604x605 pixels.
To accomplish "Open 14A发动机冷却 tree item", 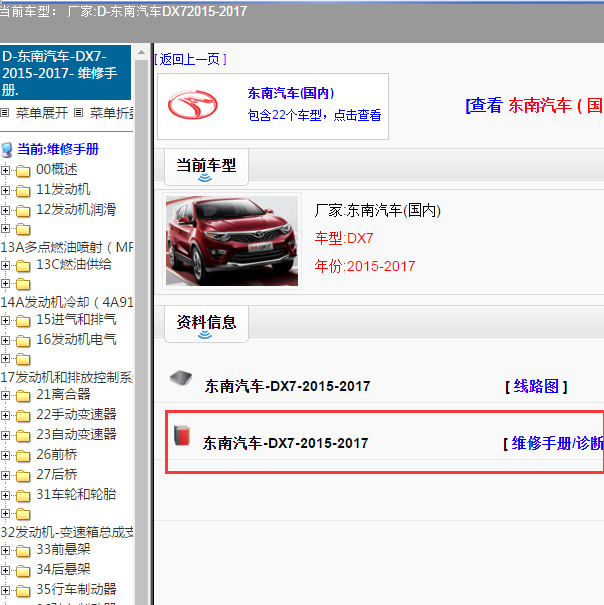I will click(x=66, y=302).
